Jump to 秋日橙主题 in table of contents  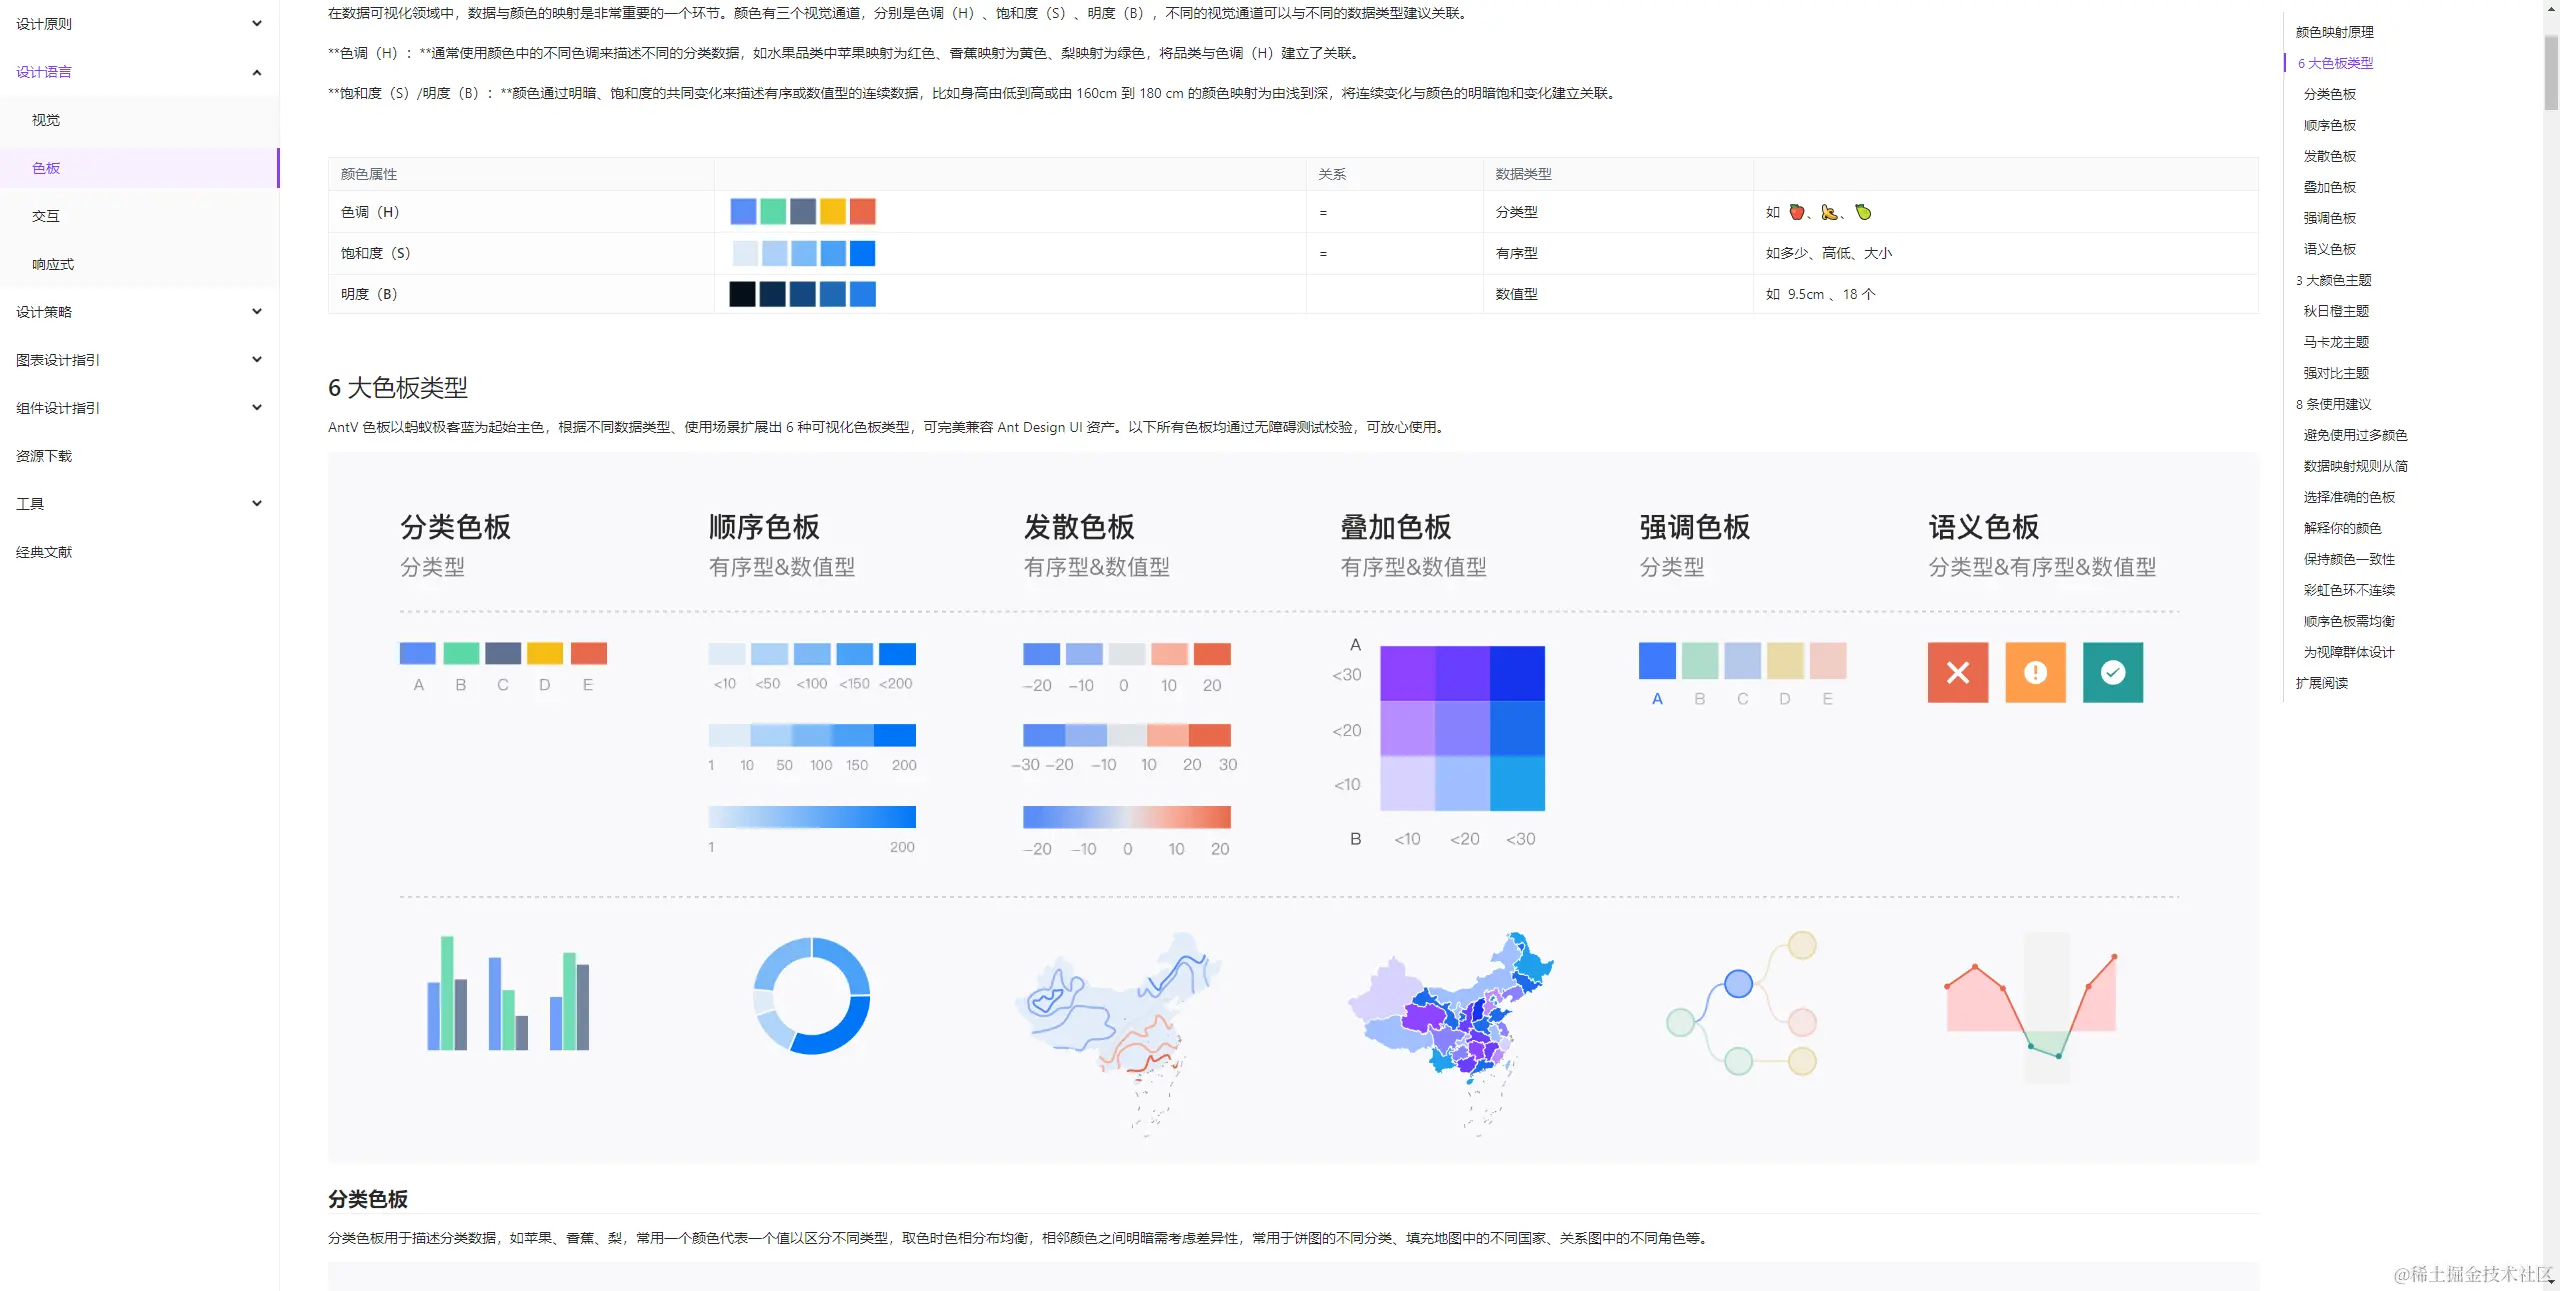[x=2336, y=311]
